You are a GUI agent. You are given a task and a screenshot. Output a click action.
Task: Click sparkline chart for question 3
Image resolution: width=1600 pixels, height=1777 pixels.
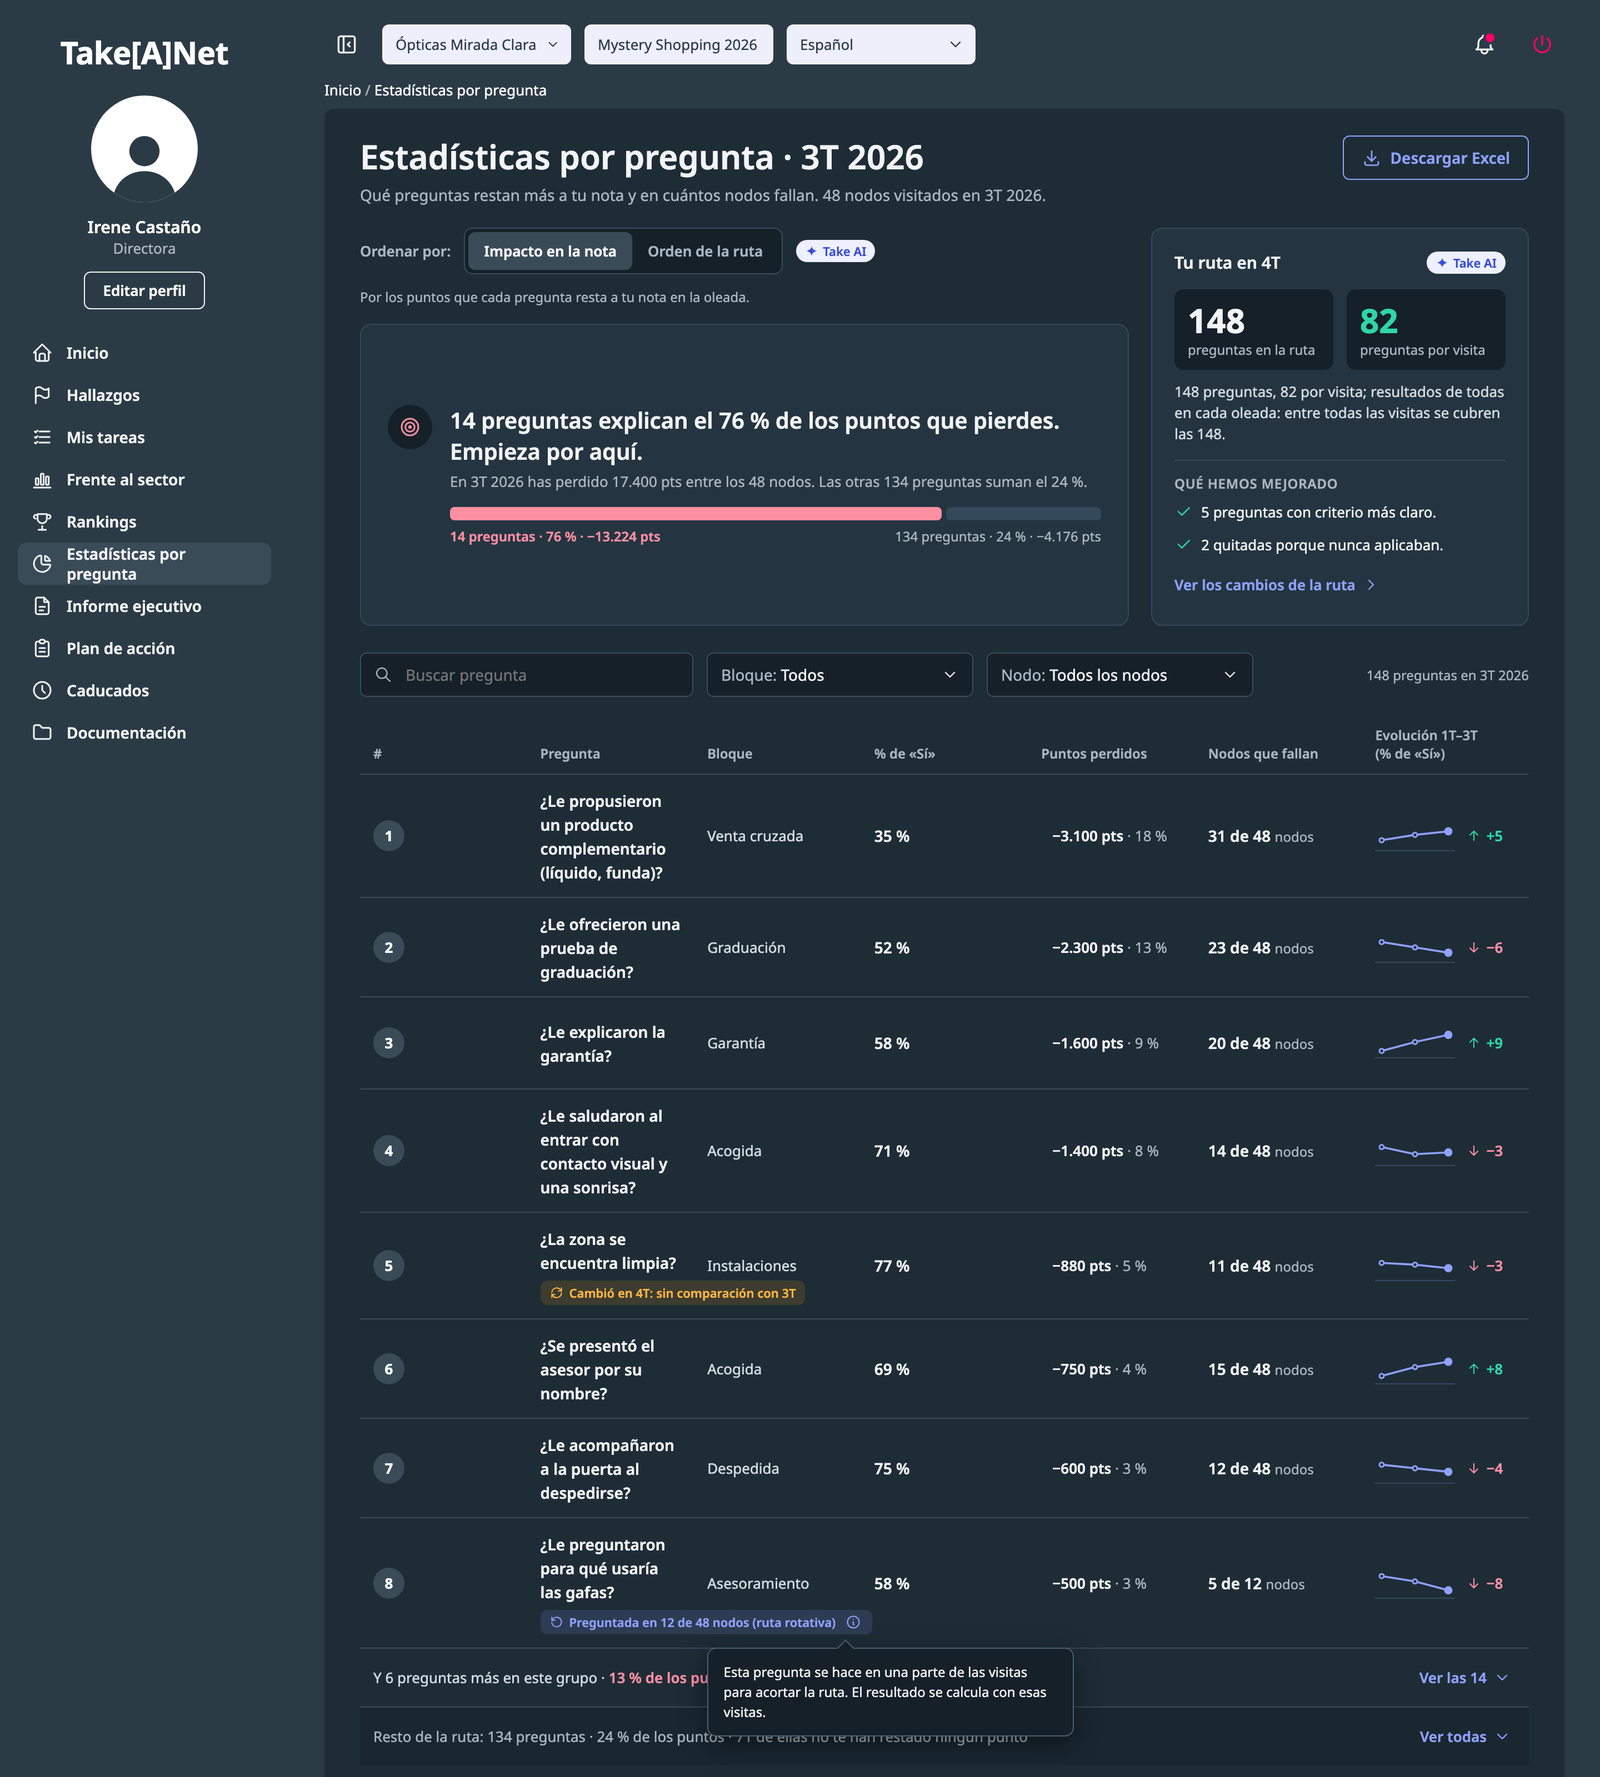(x=1415, y=1043)
